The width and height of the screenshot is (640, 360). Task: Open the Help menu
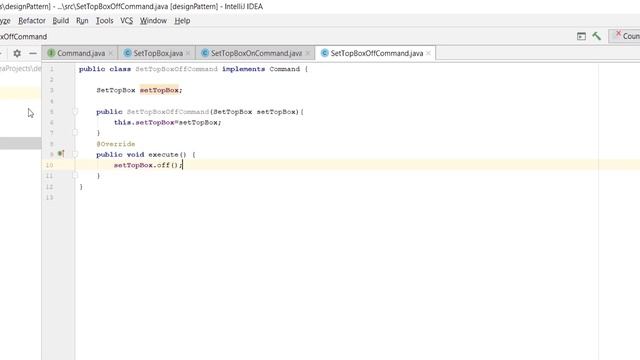[x=182, y=20]
